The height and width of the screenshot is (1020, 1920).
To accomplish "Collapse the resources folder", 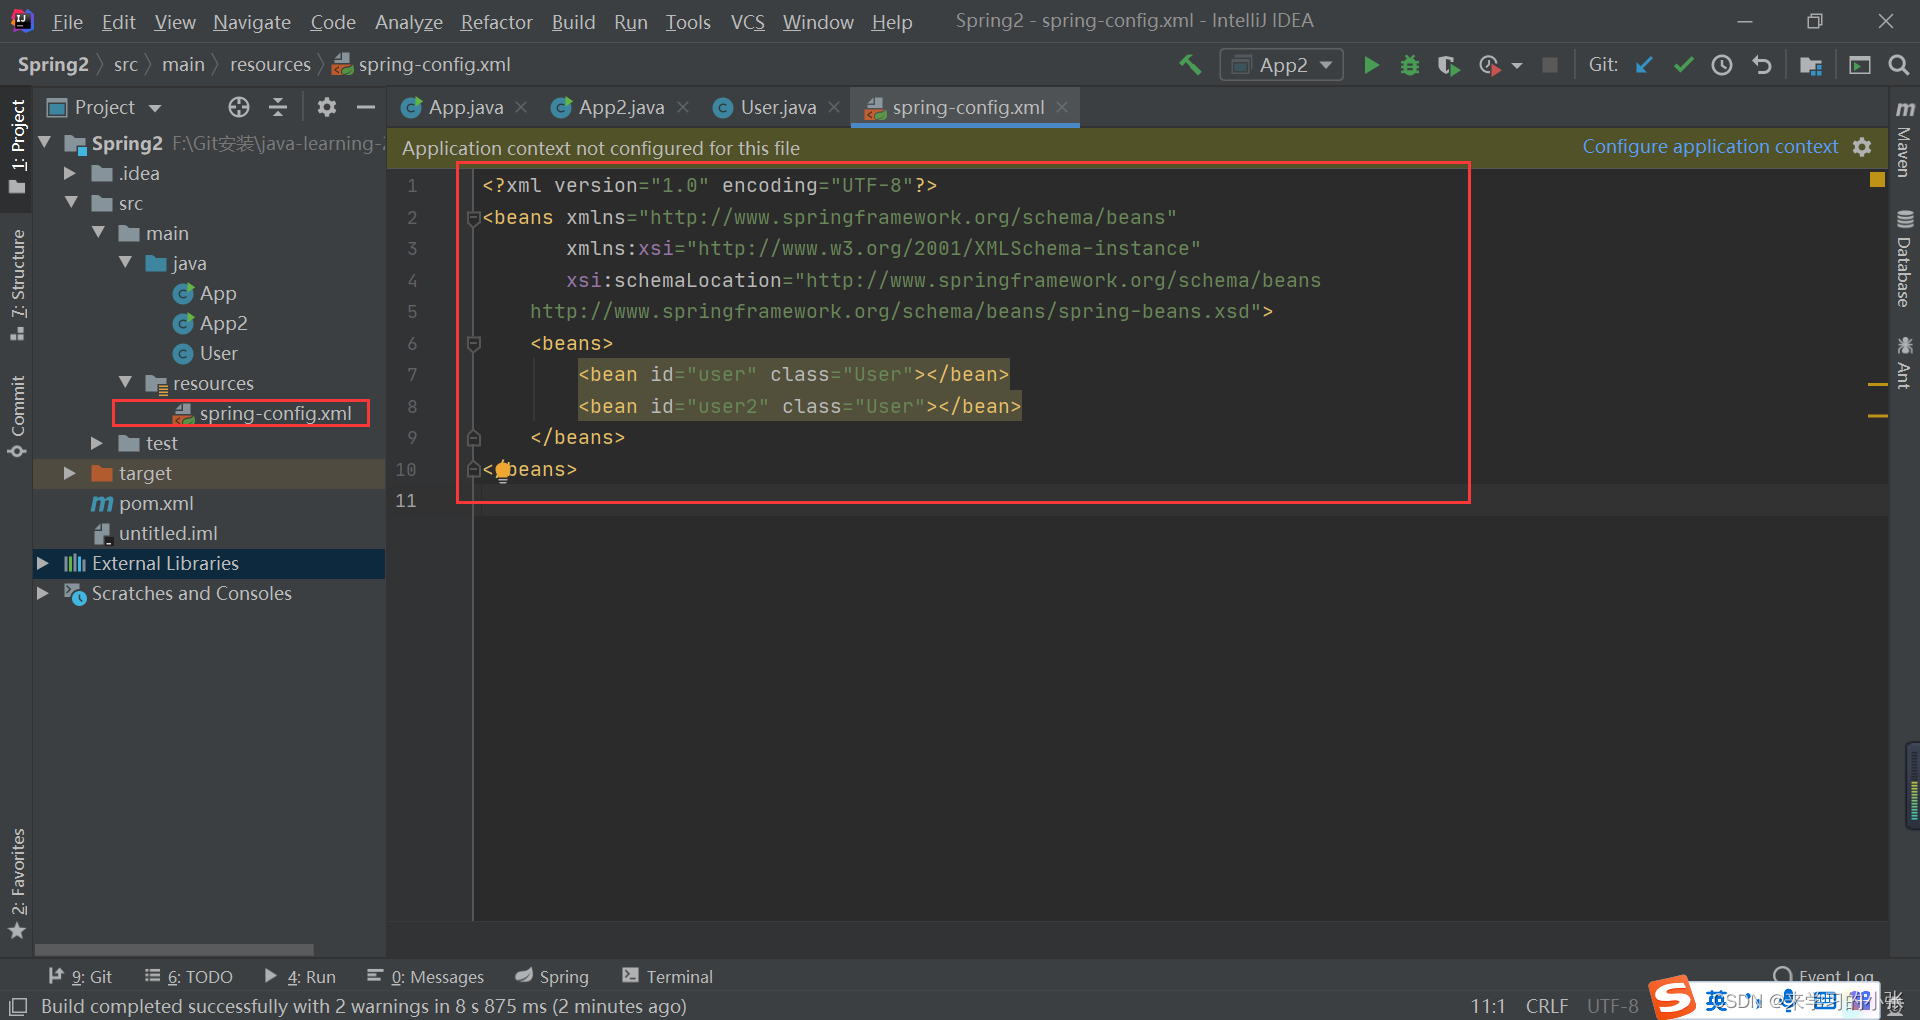I will tap(125, 383).
